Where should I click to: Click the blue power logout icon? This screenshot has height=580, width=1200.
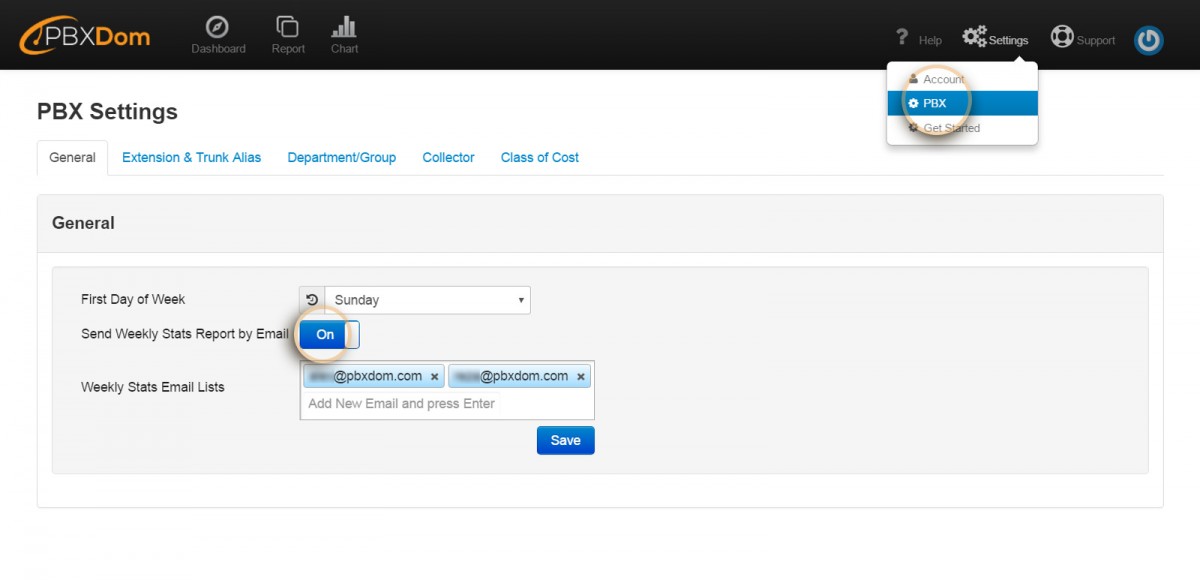(x=1148, y=40)
